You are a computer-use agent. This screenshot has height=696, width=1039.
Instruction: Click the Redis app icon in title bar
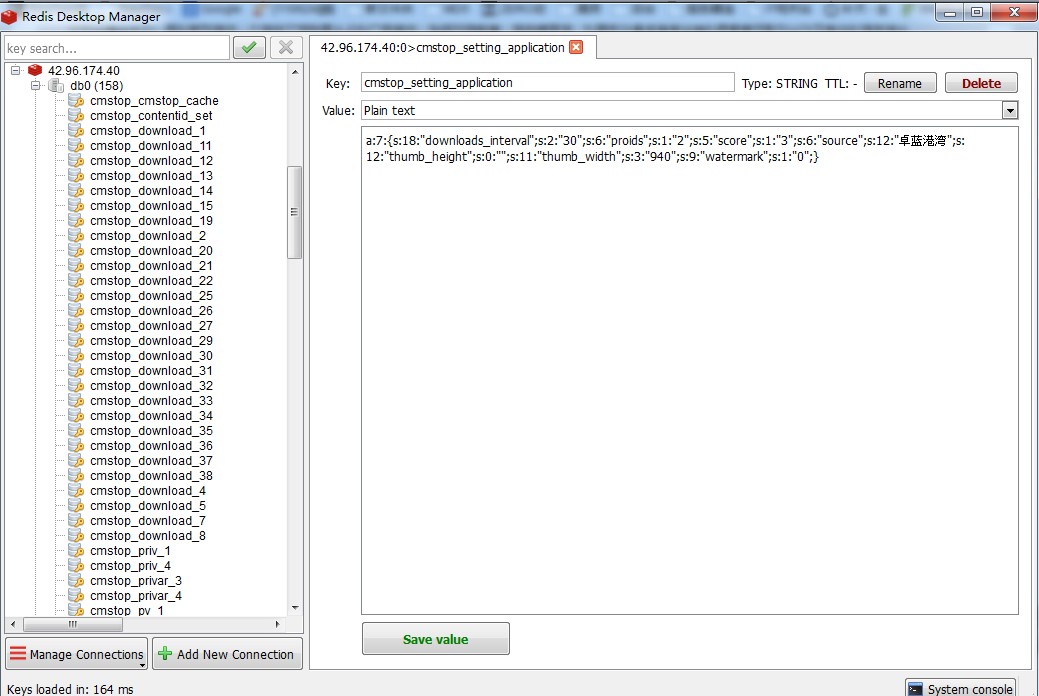9,17
